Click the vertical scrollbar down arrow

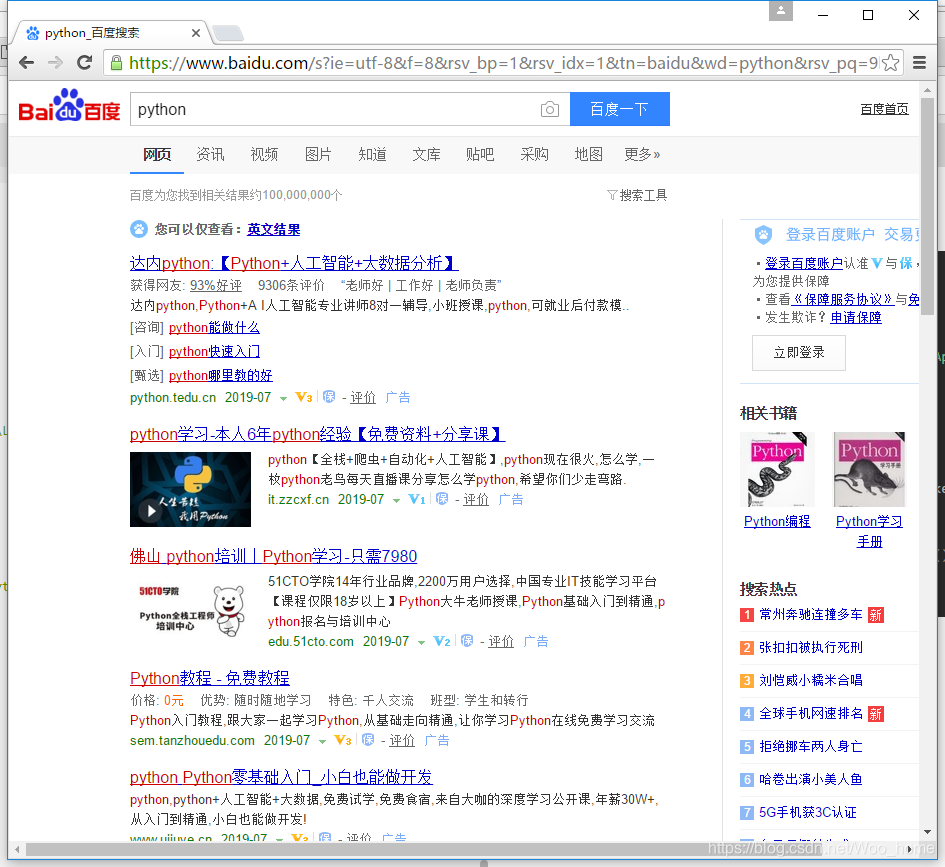pos(928,831)
